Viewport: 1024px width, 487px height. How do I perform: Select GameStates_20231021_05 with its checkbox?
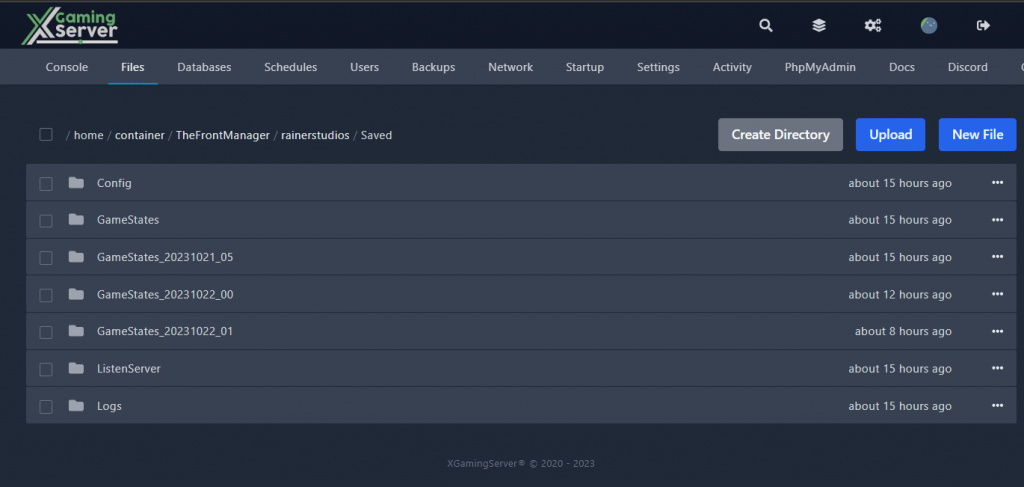coord(46,258)
